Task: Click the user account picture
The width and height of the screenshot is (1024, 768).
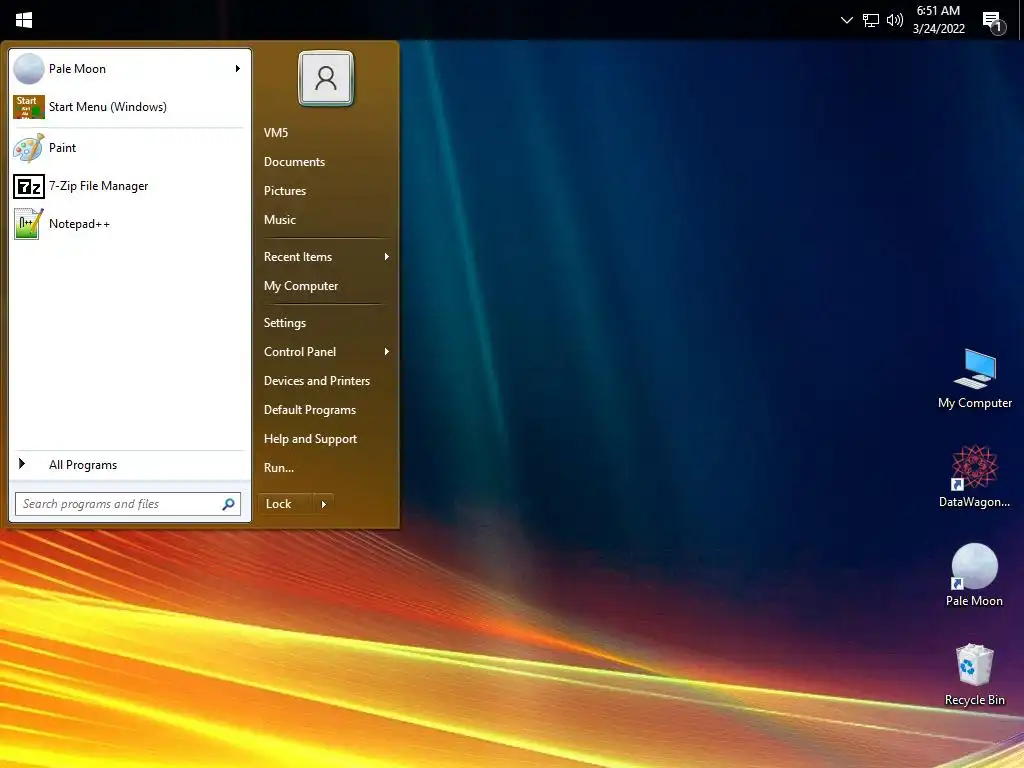Action: (326, 78)
